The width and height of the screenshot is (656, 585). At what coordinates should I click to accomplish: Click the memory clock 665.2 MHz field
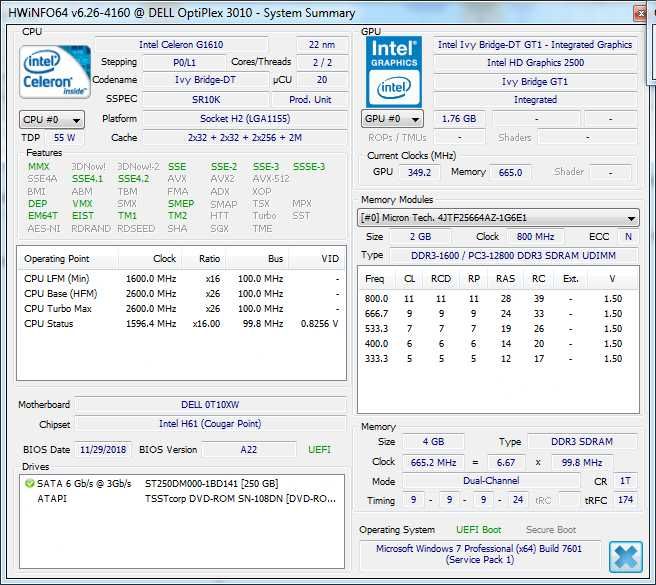(x=433, y=462)
